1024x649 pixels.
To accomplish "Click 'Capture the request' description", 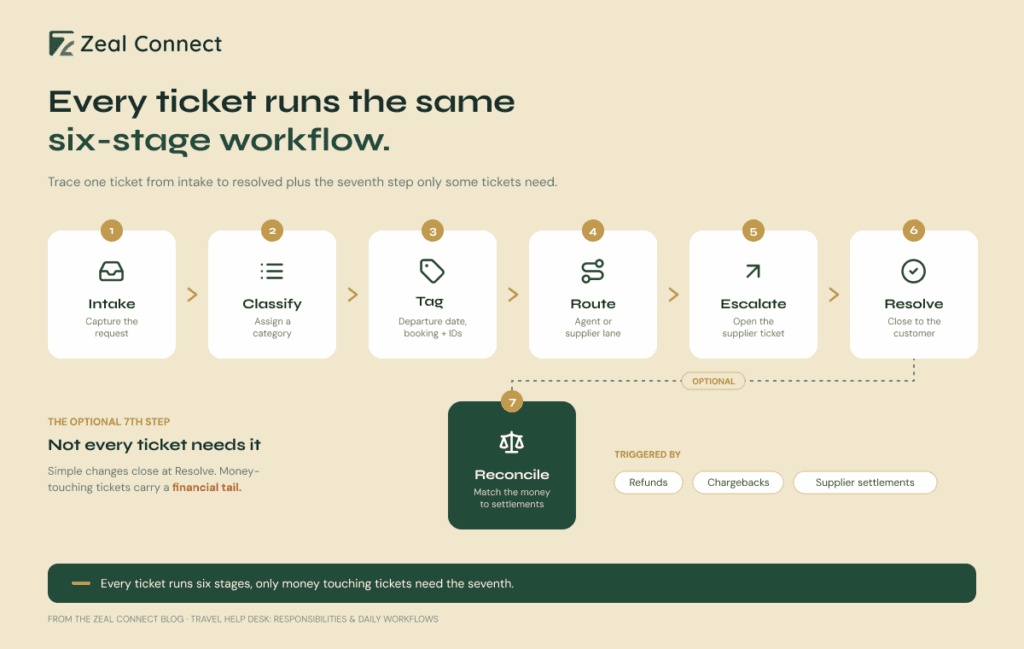I will click(112, 327).
